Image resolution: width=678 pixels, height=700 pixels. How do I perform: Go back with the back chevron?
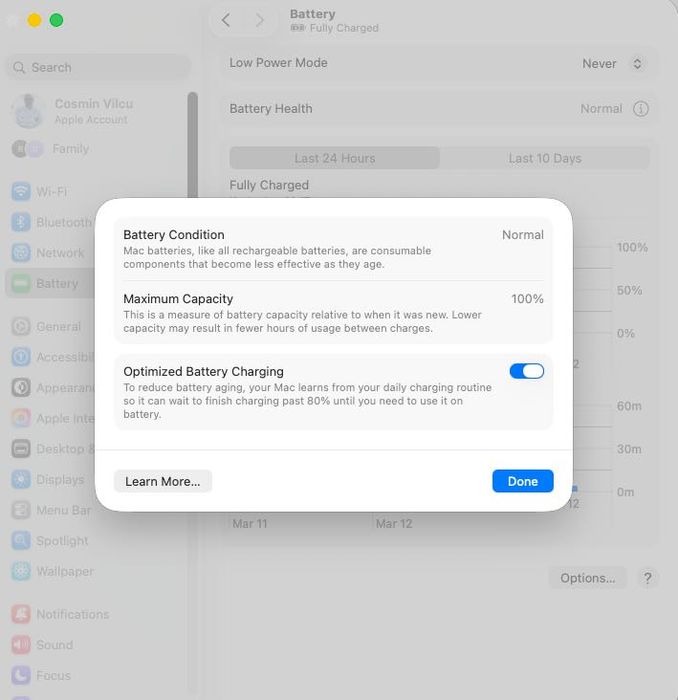point(226,20)
